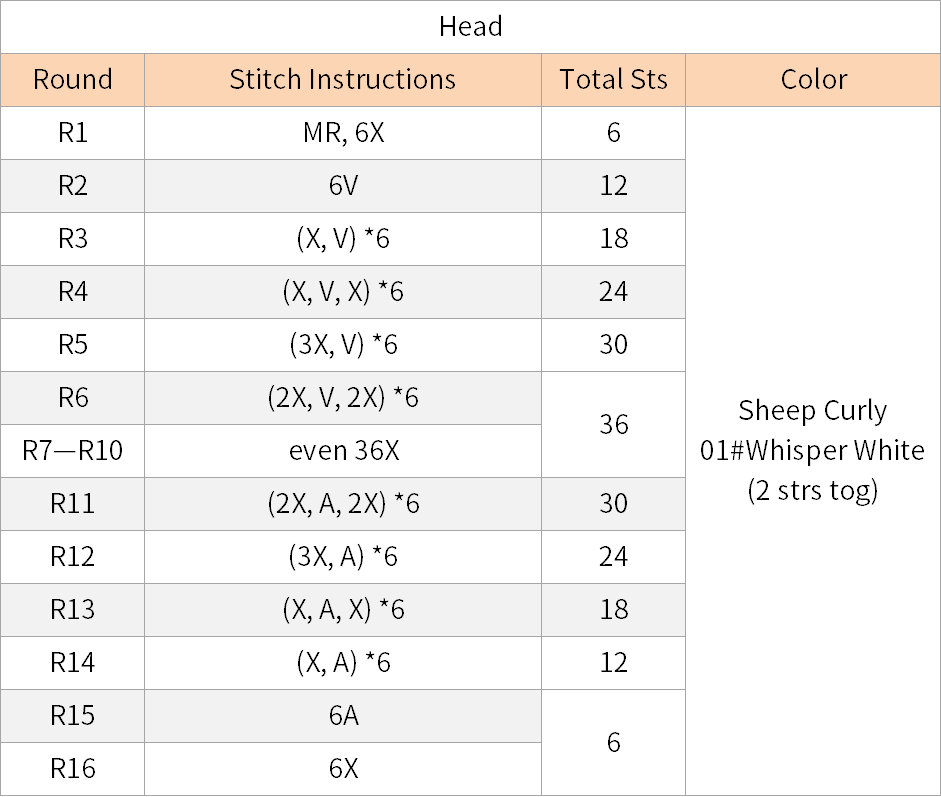
Task: Select the 6X instruction in R16
Action: tap(343, 769)
